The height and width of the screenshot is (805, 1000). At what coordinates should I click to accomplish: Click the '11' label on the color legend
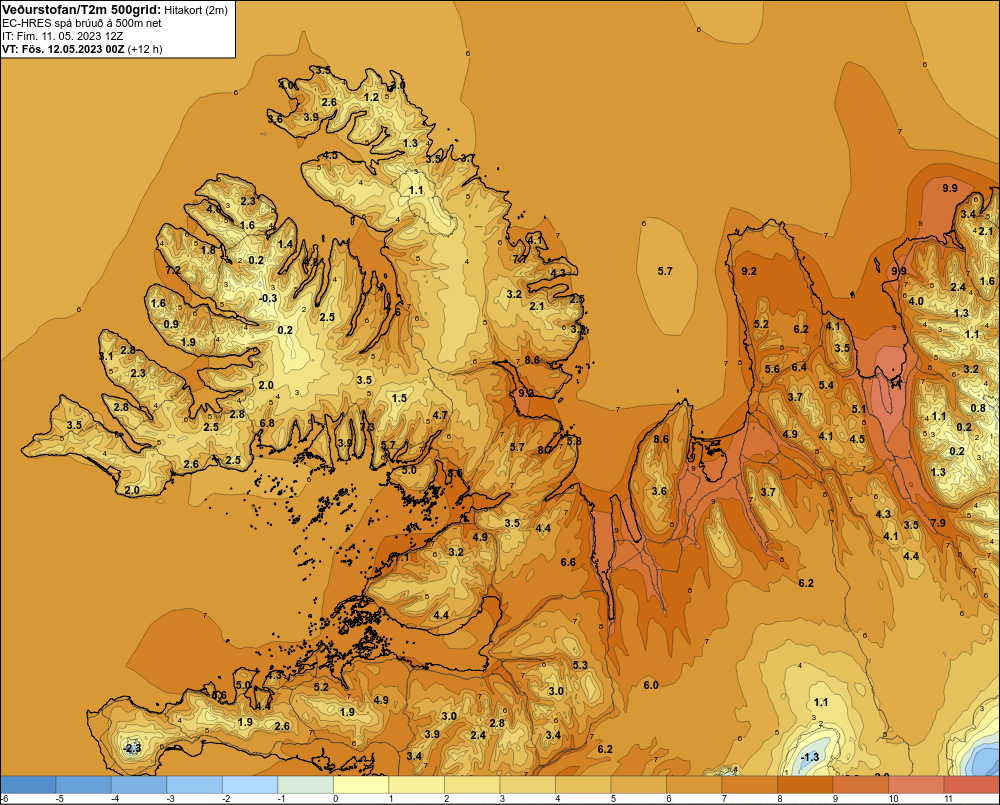point(948,799)
